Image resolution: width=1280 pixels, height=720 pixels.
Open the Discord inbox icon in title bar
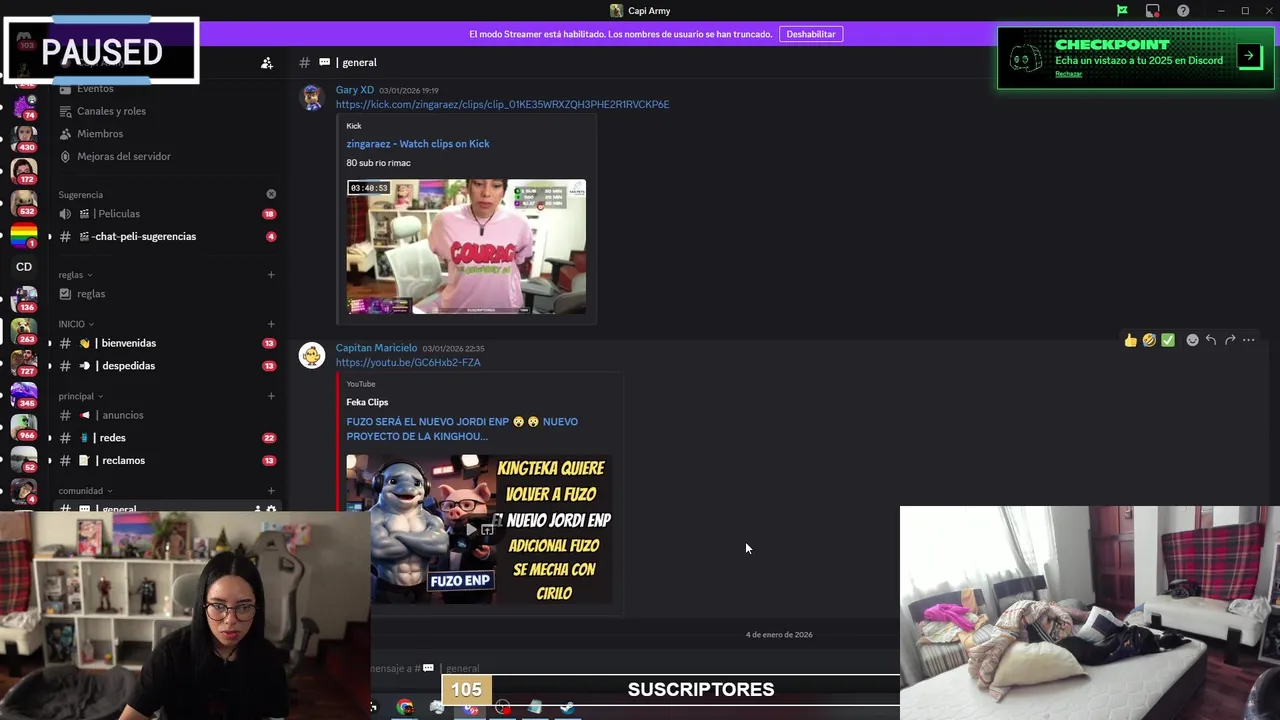1153,11
